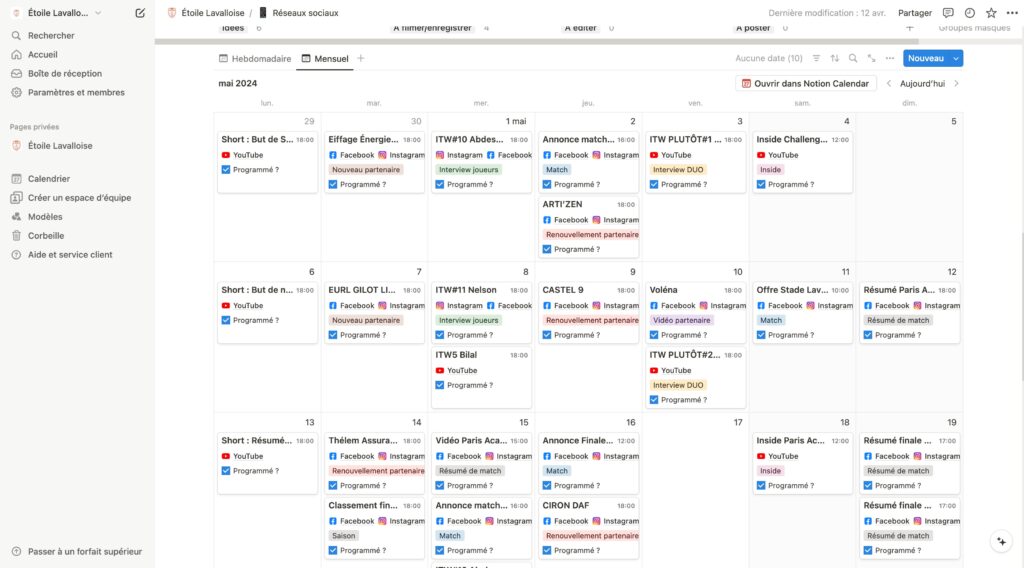Click the Notion AI sparkle button
Image resolution: width=1024 pixels, height=568 pixels.
click(1001, 541)
